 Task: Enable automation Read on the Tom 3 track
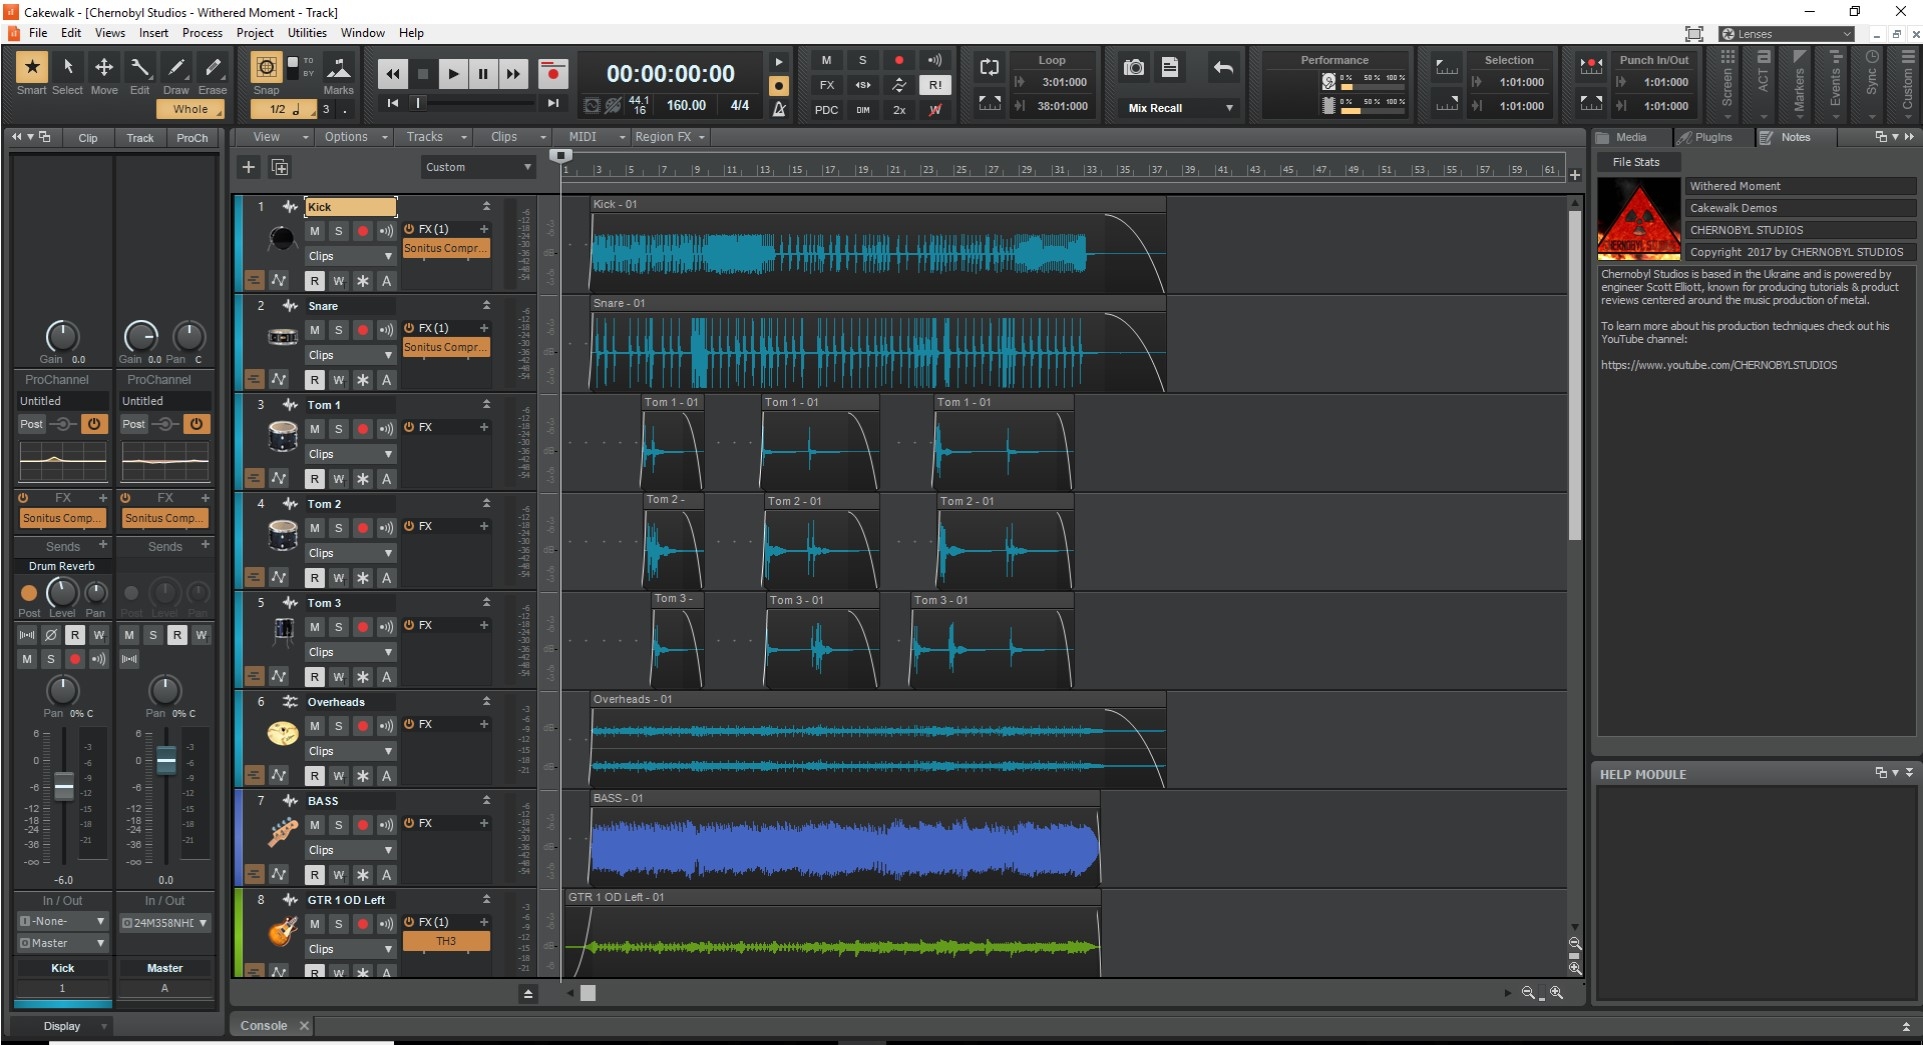[315, 677]
